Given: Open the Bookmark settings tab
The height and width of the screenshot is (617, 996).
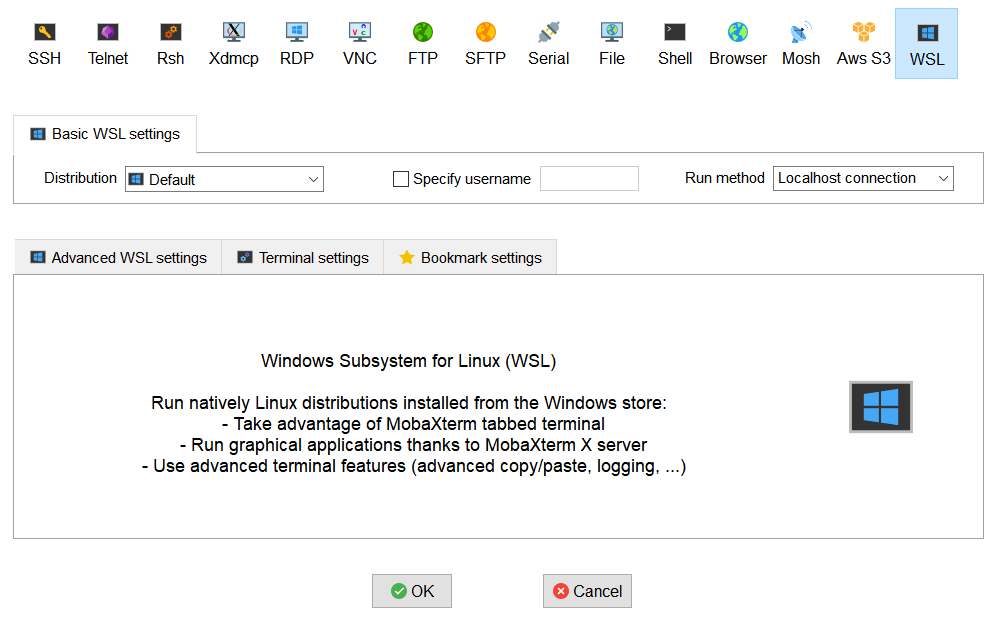Looking at the screenshot, I should pyautogui.click(x=470, y=257).
